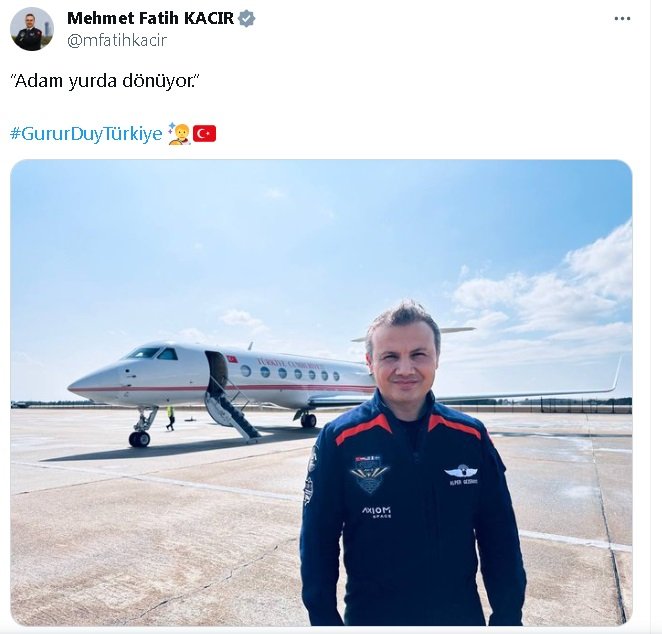Image resolution: width=662 pixels, height=634 pixels.
Task: Click the Turkish flag on the aircraft
Action: 232,359
